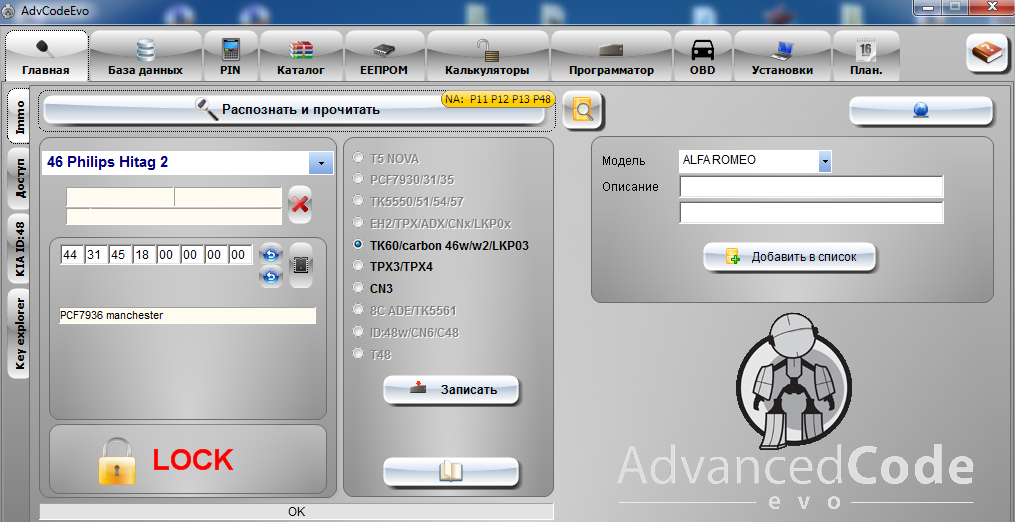Click the open book icon button

coord(451,471)
